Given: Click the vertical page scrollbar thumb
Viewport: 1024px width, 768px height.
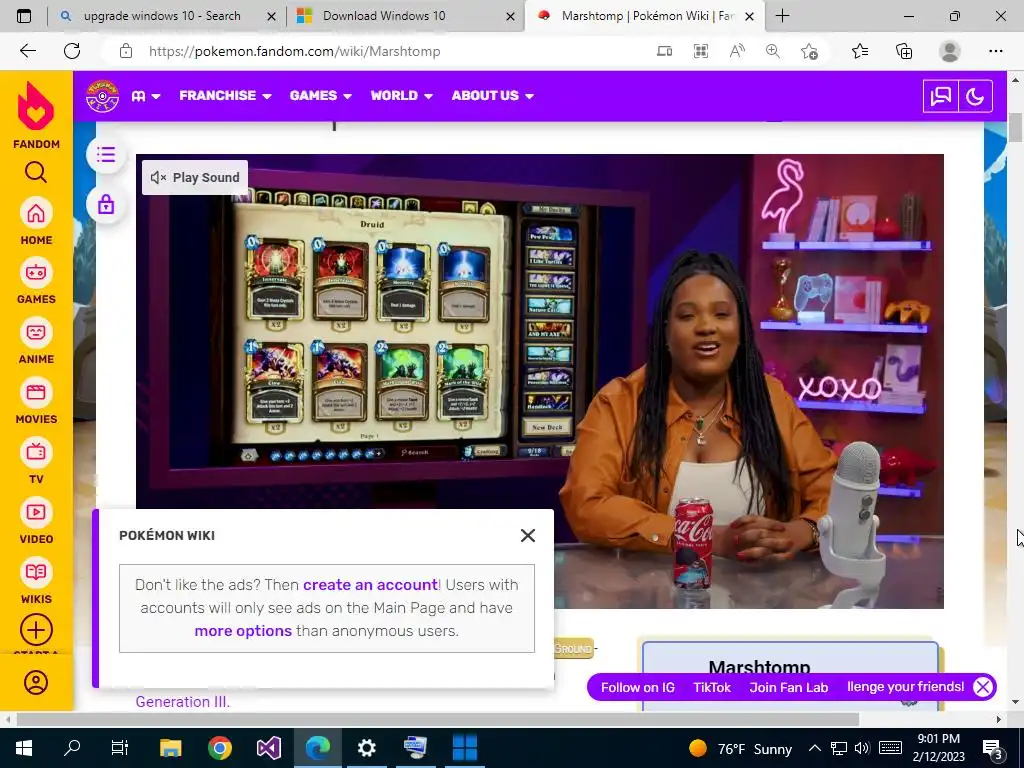Looking at the screenshot, I should [1015, 127].
